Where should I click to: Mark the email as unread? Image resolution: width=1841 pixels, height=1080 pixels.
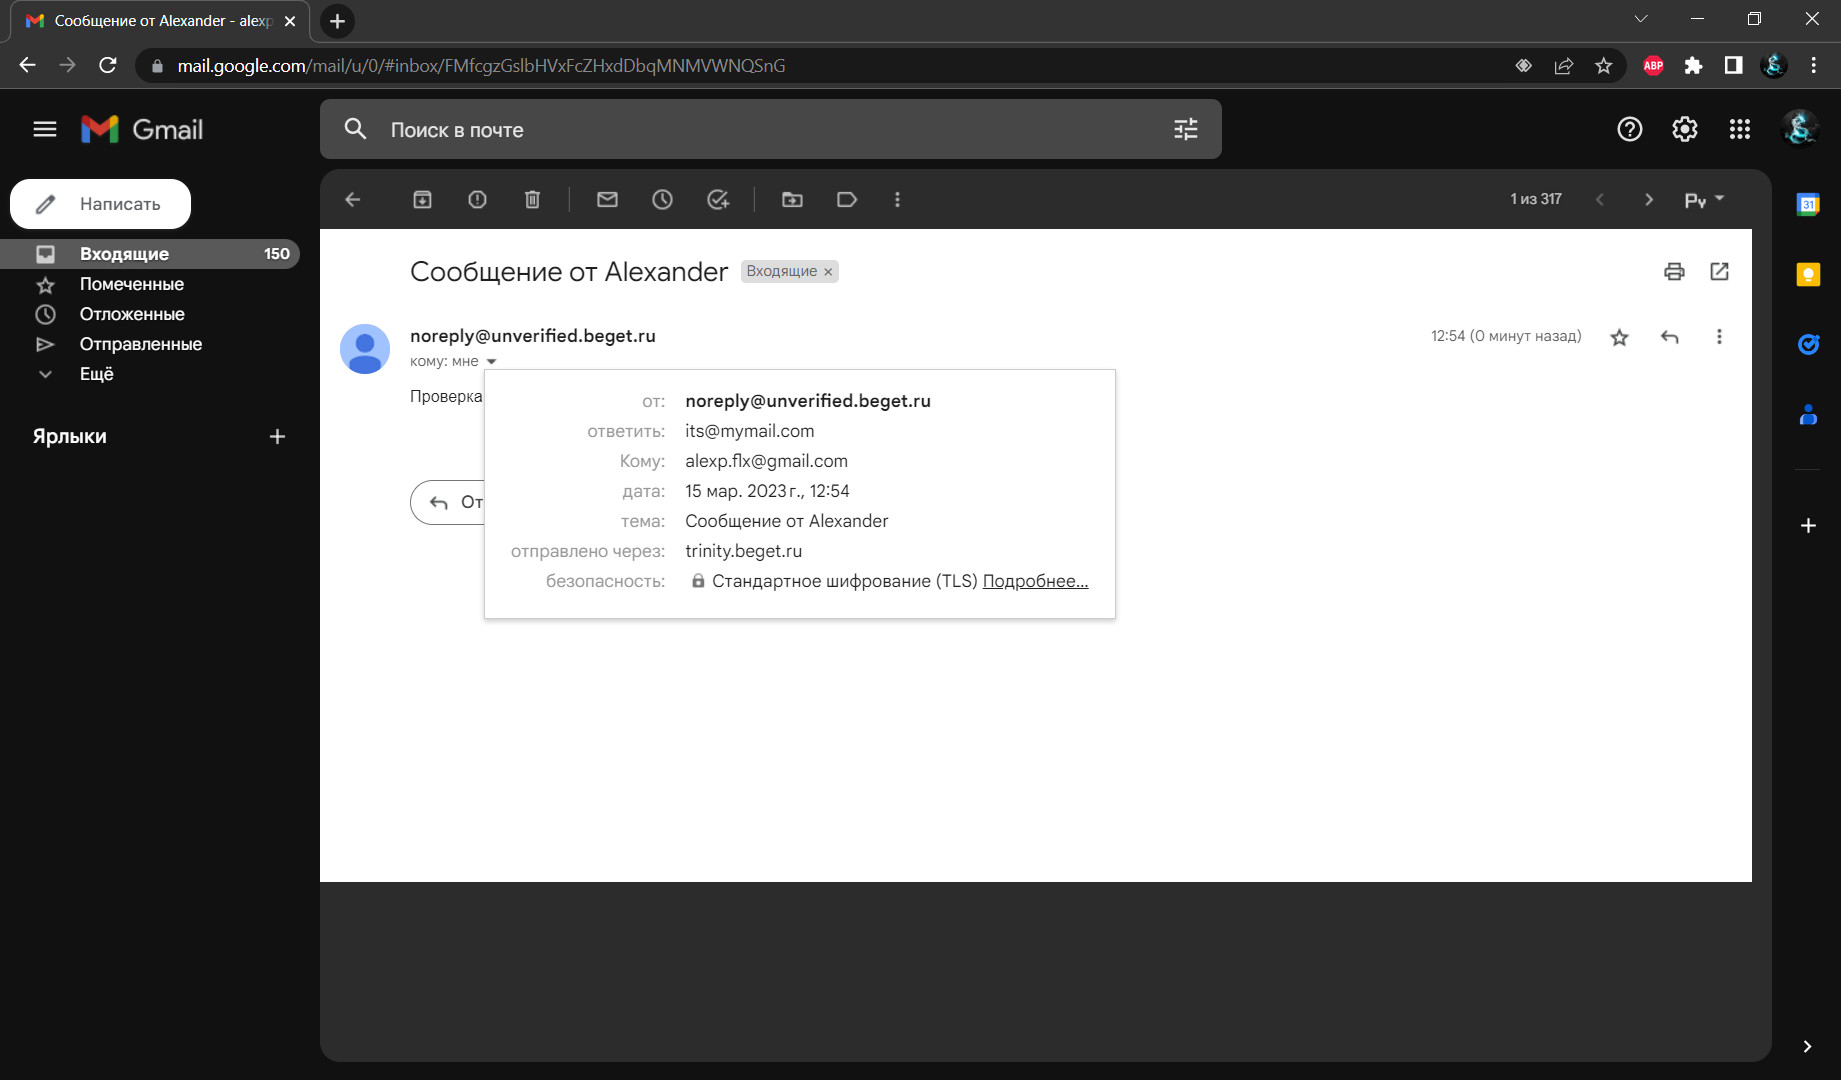coord(607,199)
